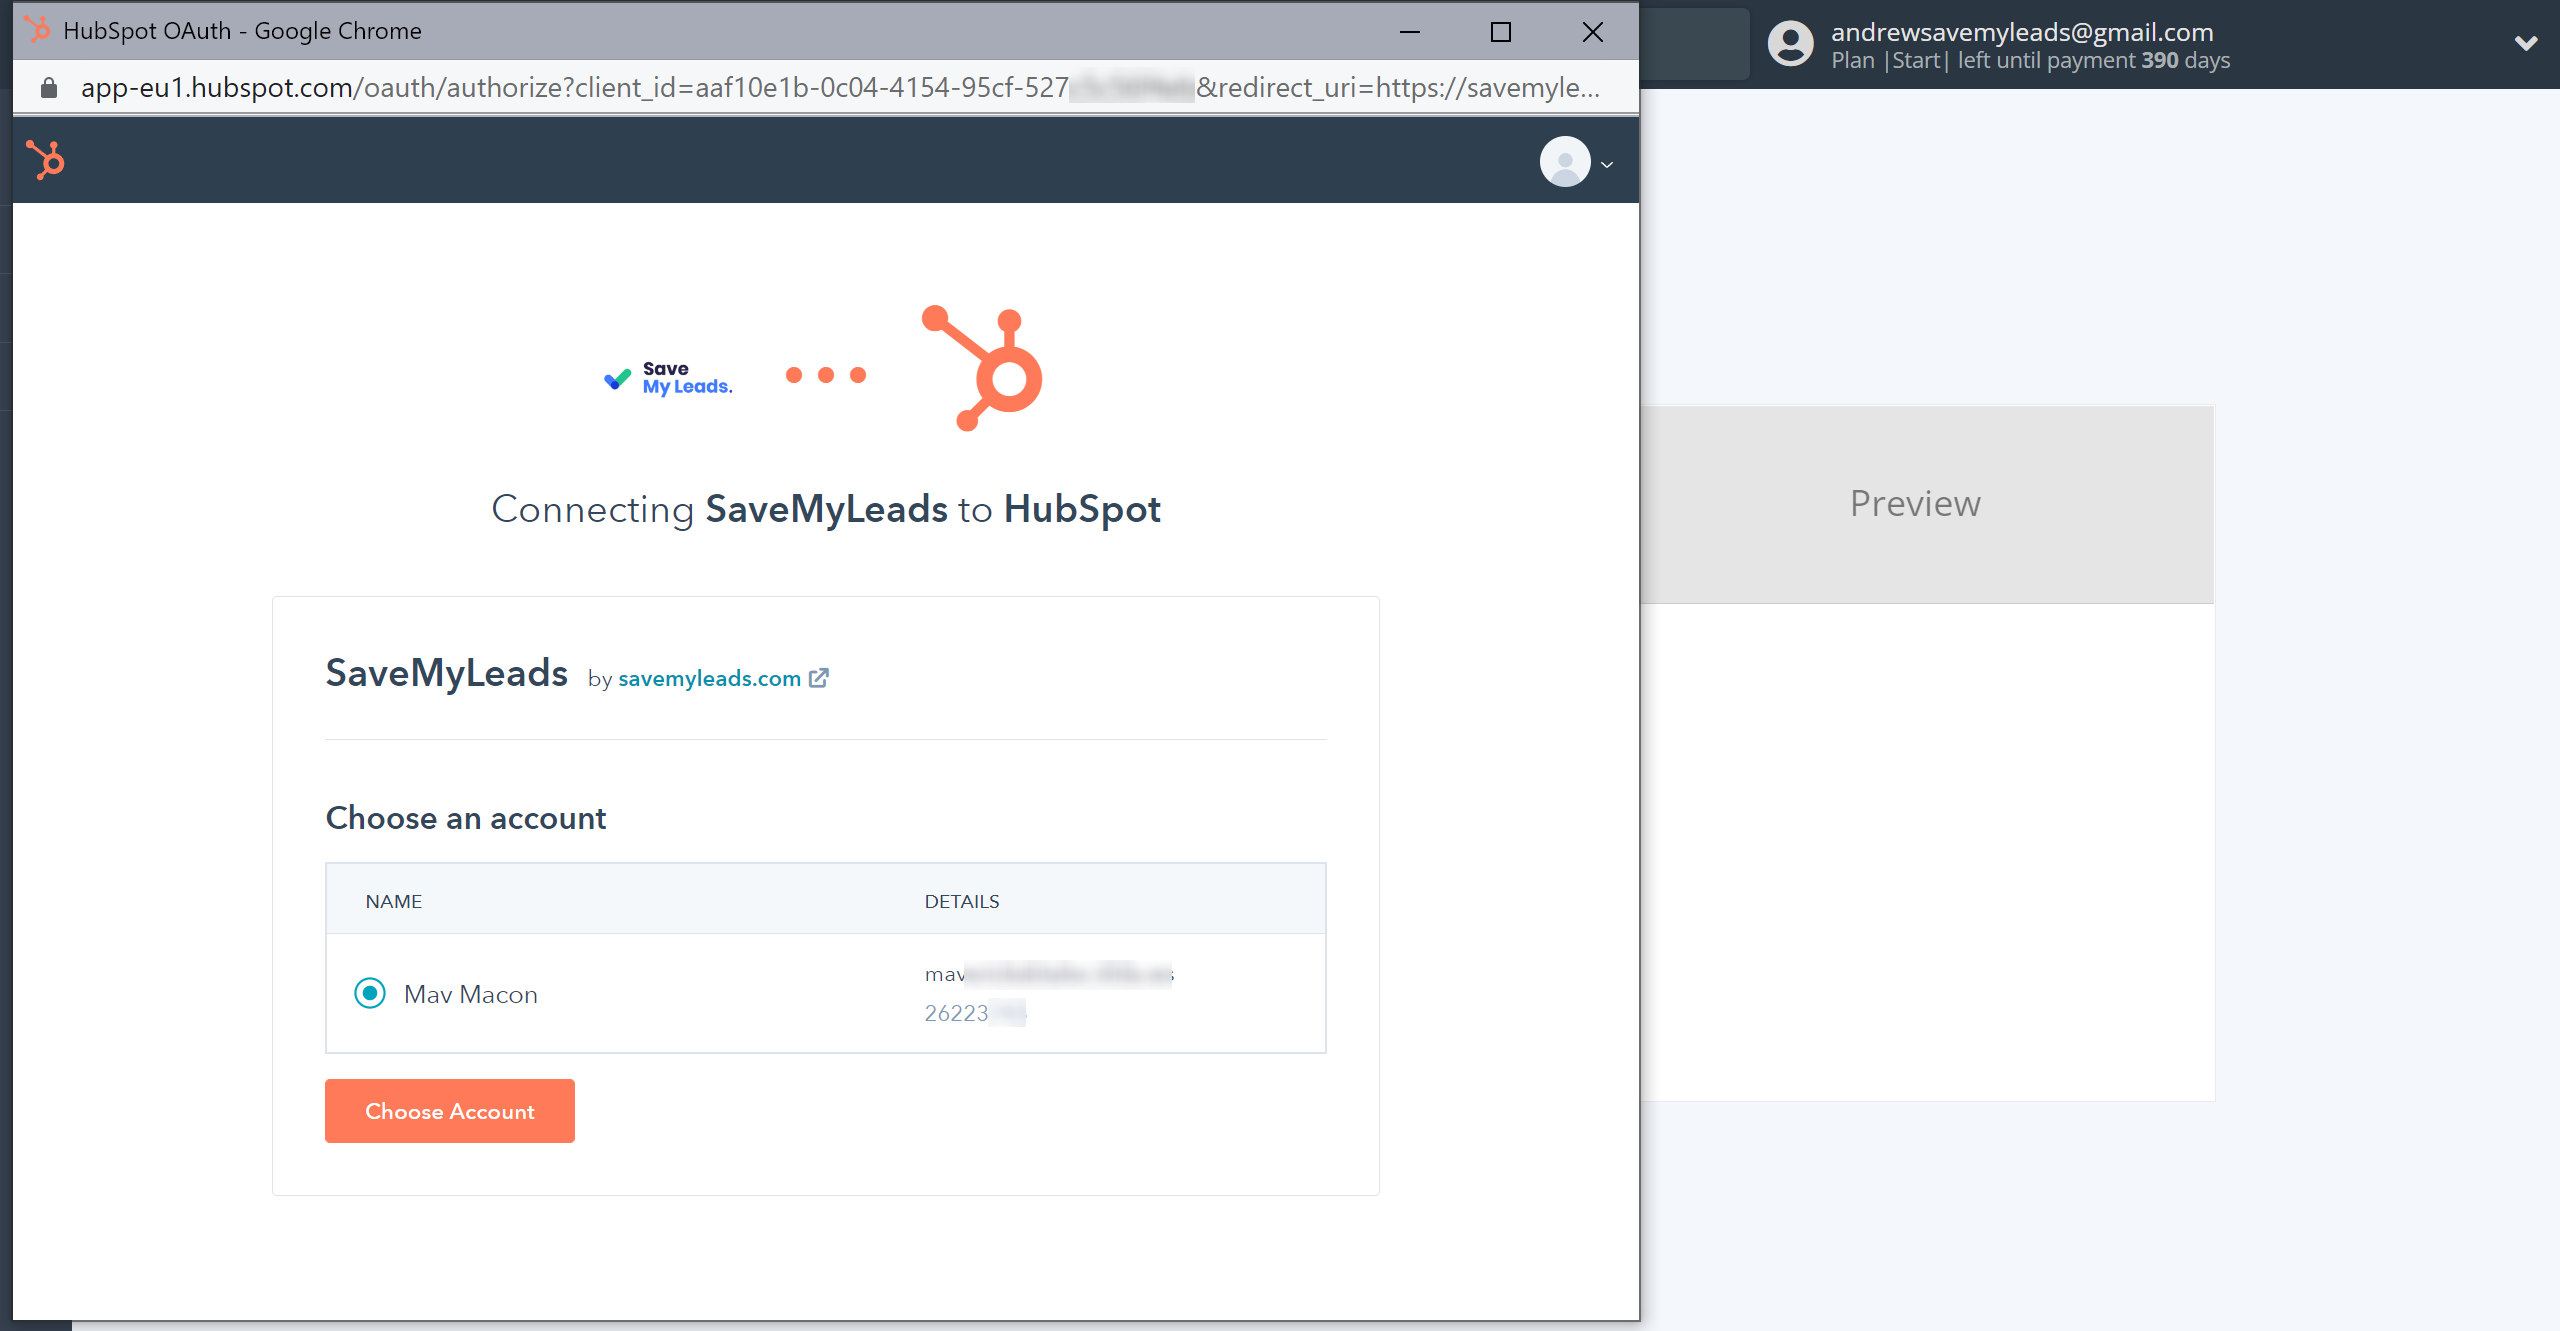The image size is (2560, 1331).
Task: Expand the SaveMyLeads account dropdown chevron
Action: (2526, 43)
